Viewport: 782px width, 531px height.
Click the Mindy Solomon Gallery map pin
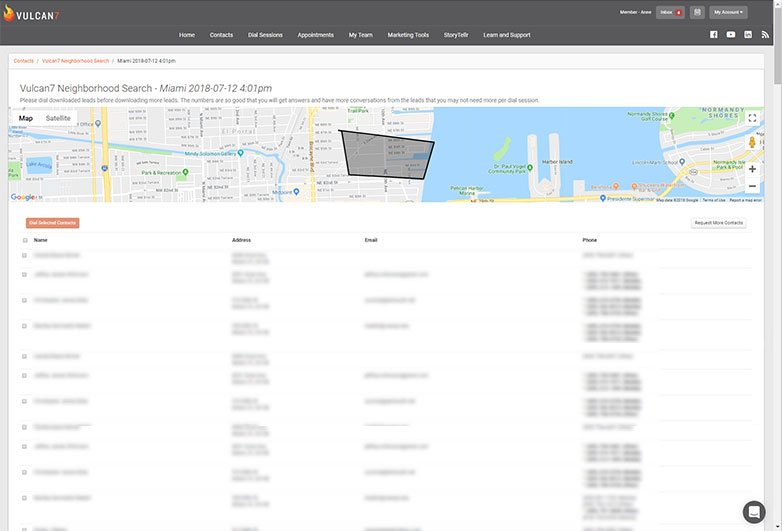click(241, 153)
